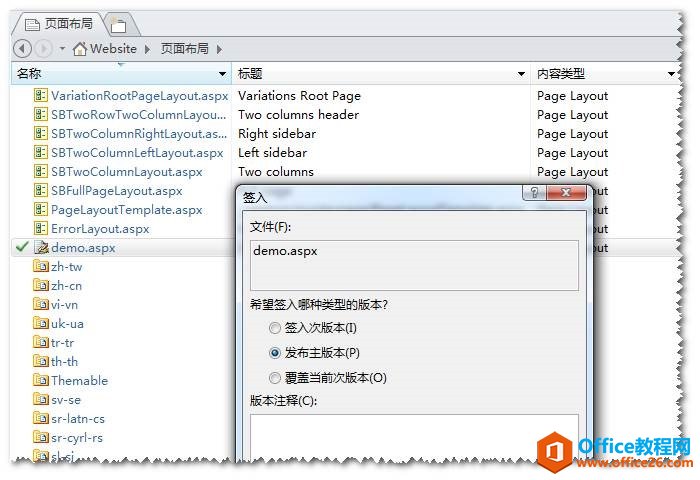Viewport: 700px width, 480px height.
Task: Open the zh-cn folder name
Action: pos(67,286)
